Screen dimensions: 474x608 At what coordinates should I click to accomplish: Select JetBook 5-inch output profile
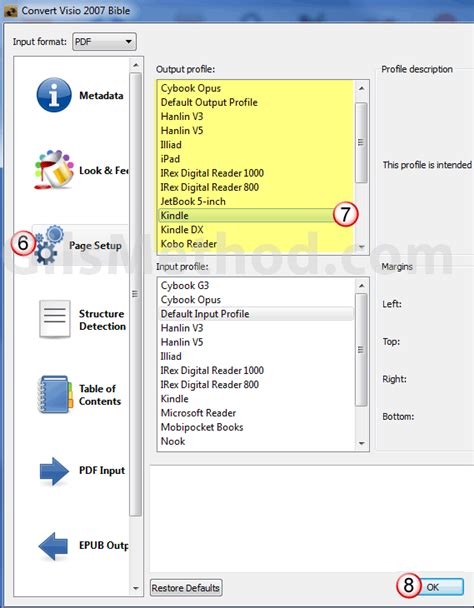click(x=256, y=201)
